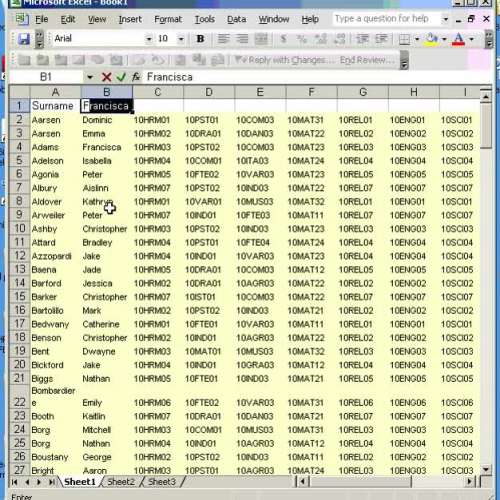Apply yellow Fill Color bucket
This screenshot has width=500, height=500.
(432, 39)
